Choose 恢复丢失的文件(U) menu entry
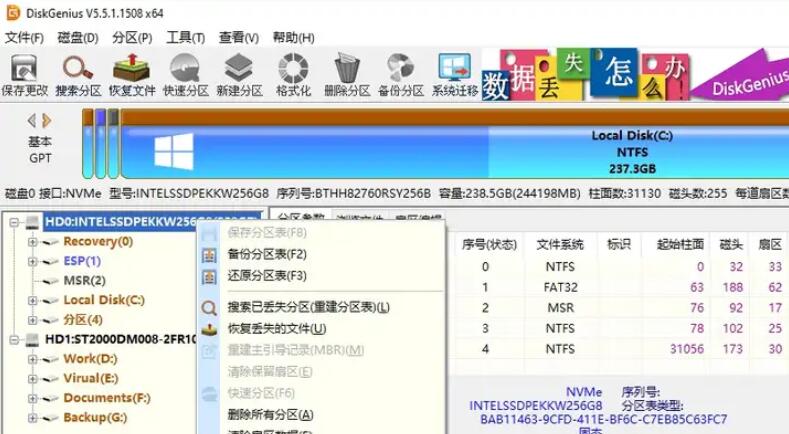Screen dimensions: 789x434 pyautogui.click(x=277, y=329)
